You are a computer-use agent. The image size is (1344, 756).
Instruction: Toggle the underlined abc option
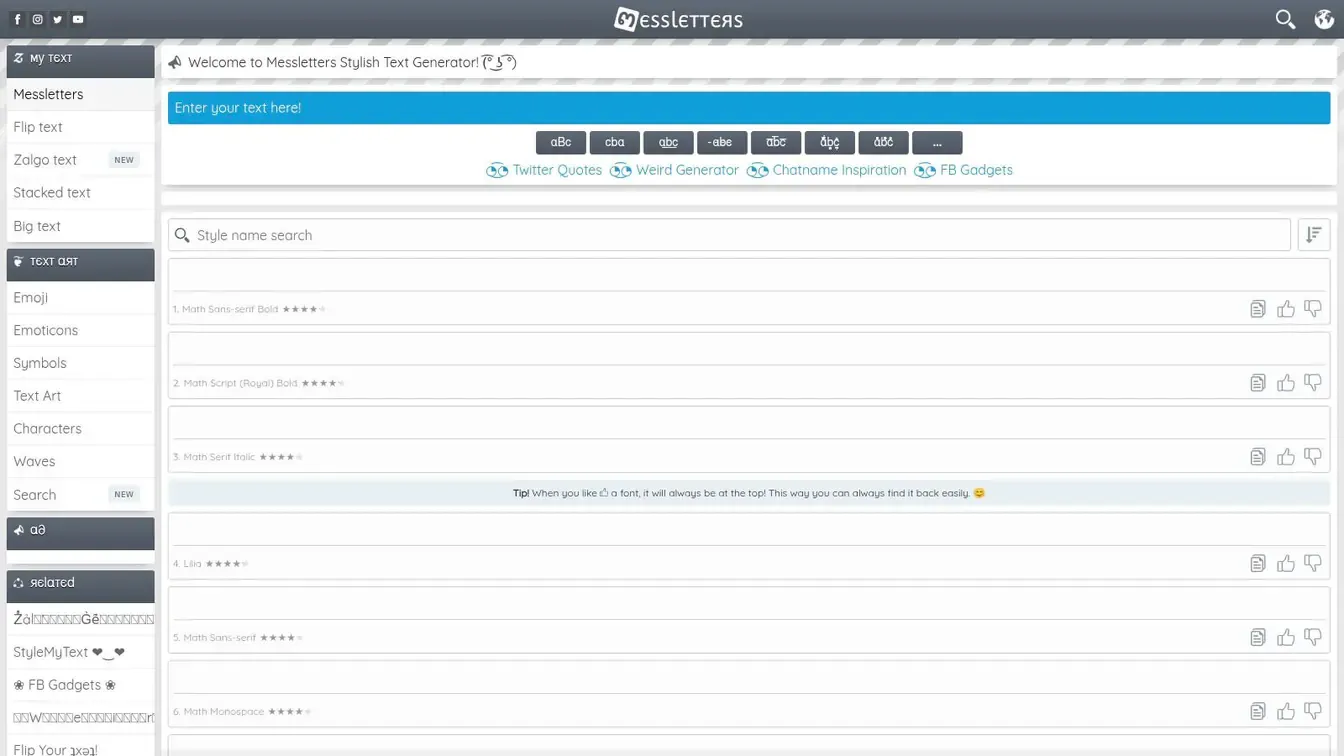pos(668,143)
